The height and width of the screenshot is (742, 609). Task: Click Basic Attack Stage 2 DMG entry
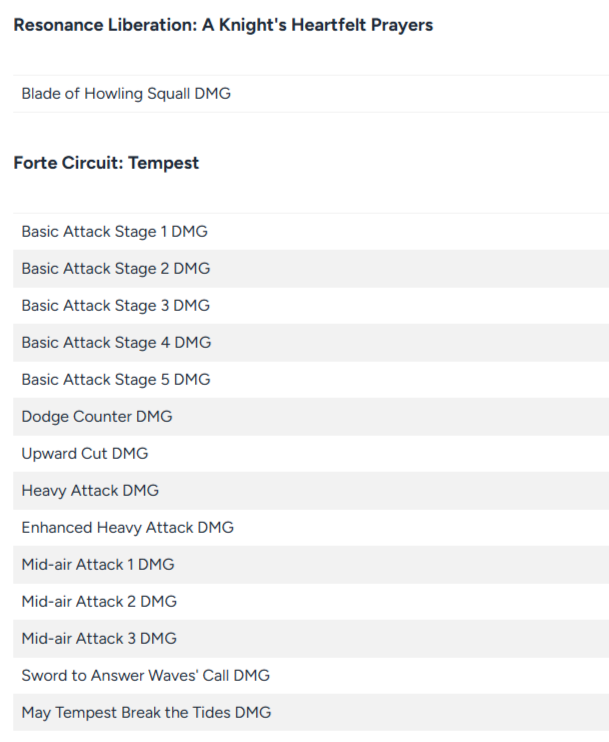click(115, 269)
